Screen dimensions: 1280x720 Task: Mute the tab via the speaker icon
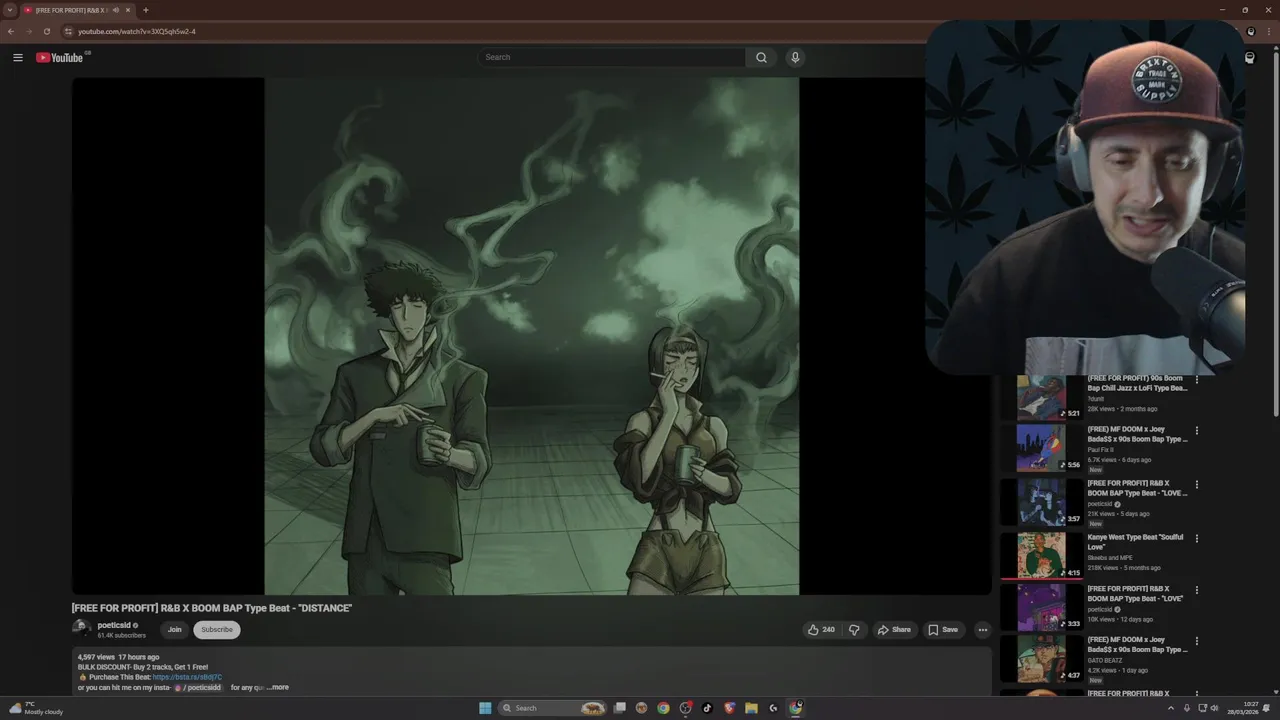[115, 10]
